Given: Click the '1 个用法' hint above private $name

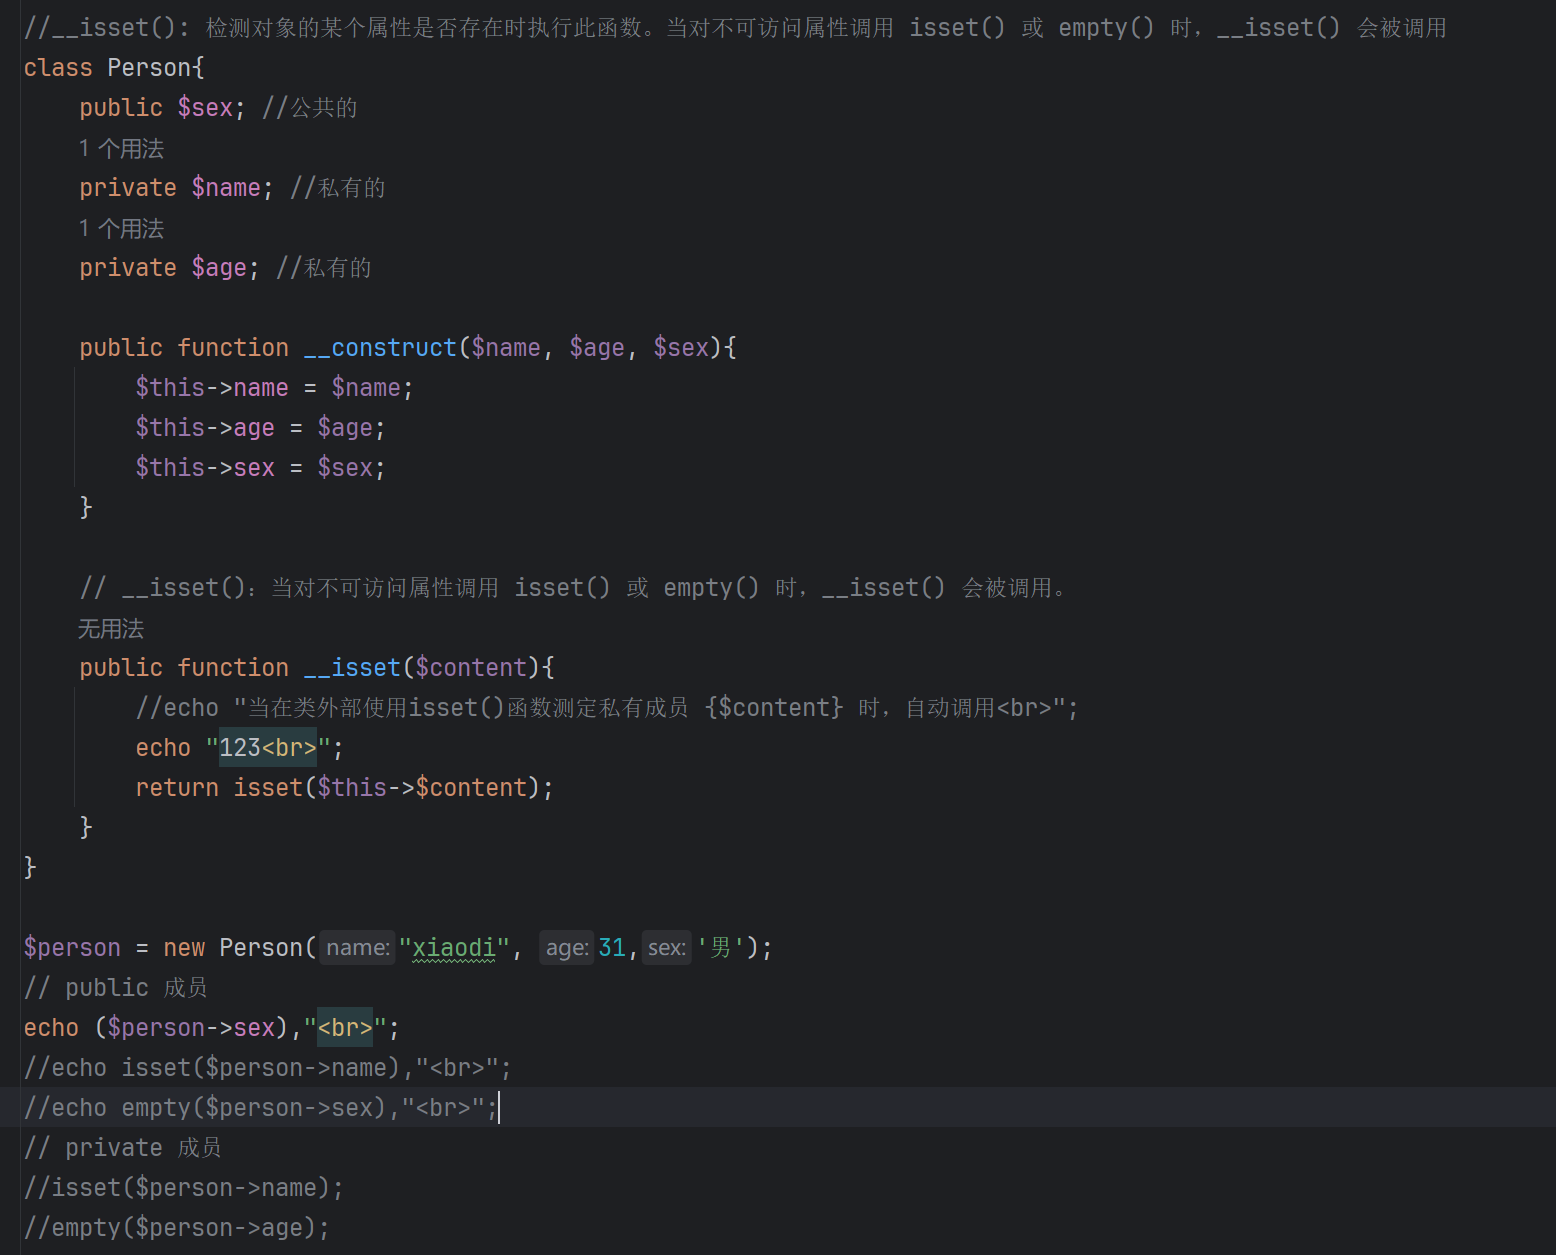Looking at the screenshot, I should tap(121, 148).
